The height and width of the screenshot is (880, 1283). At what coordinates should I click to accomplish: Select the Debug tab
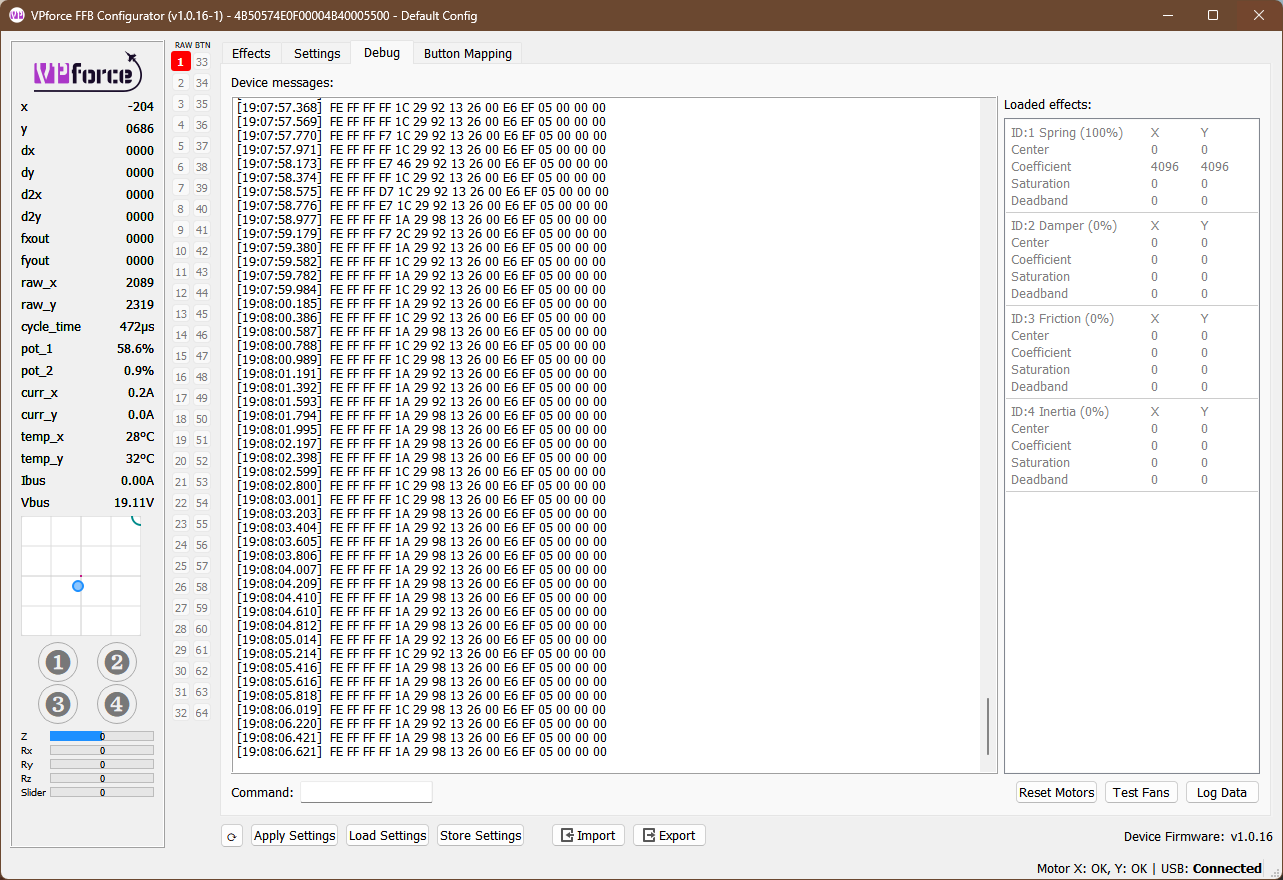(381, 53)
